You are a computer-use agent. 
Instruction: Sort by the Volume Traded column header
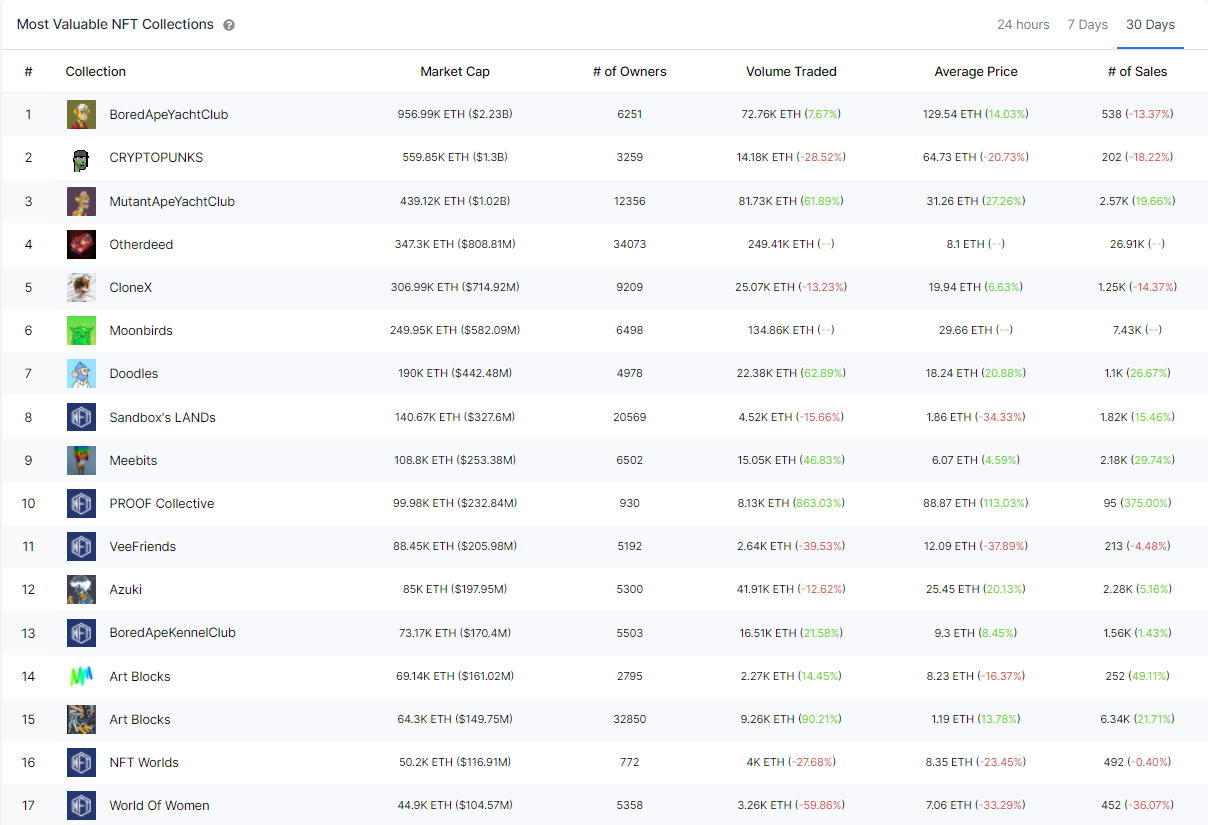tap(791, 71)
